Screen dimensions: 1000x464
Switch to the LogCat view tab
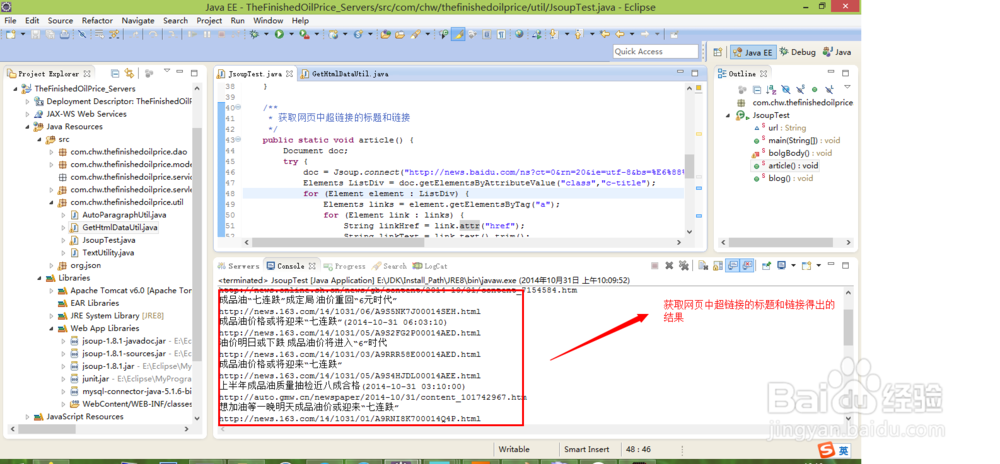430,266
